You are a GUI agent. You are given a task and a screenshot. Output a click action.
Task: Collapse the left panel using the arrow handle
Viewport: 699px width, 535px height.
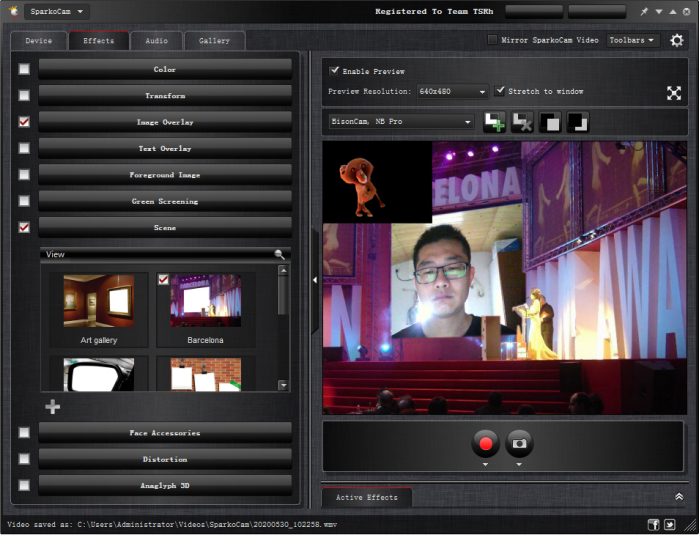[315, 280]
